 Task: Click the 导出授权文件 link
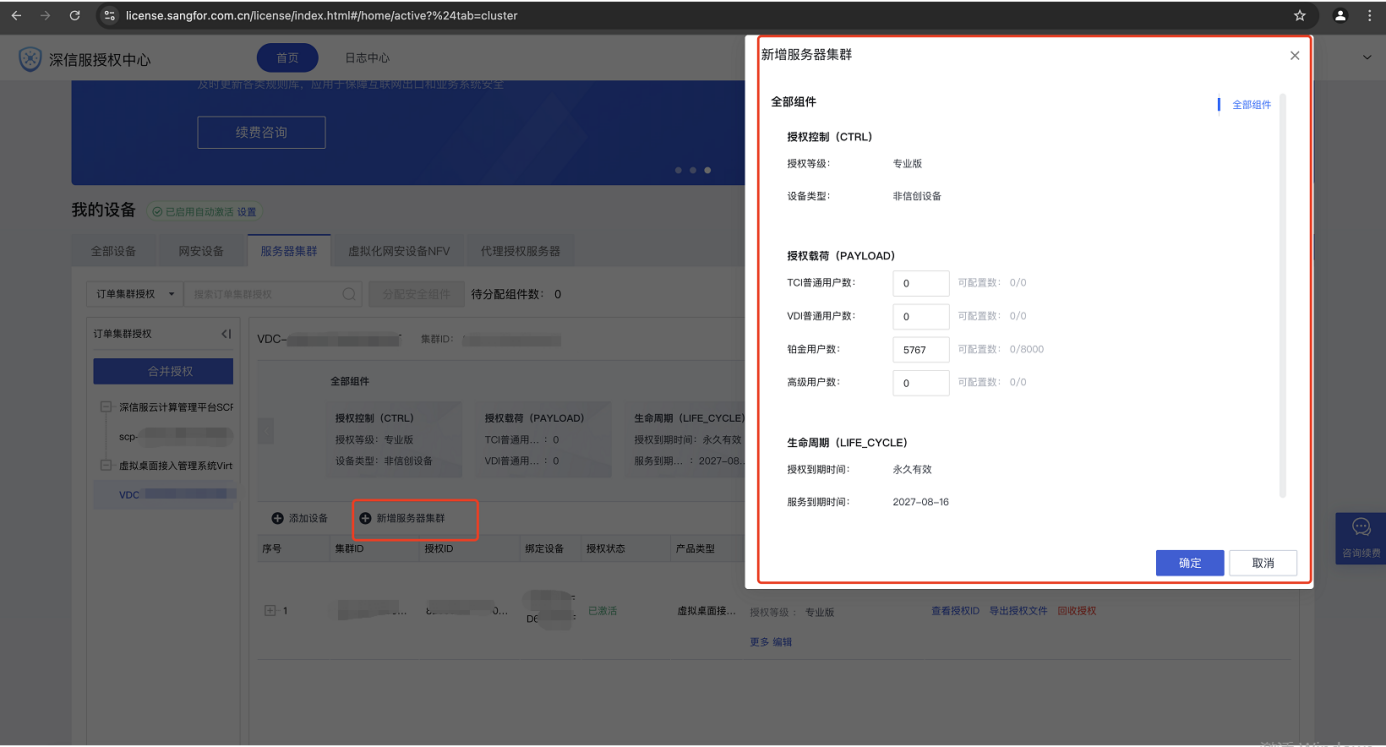(x=1018, y=610)
